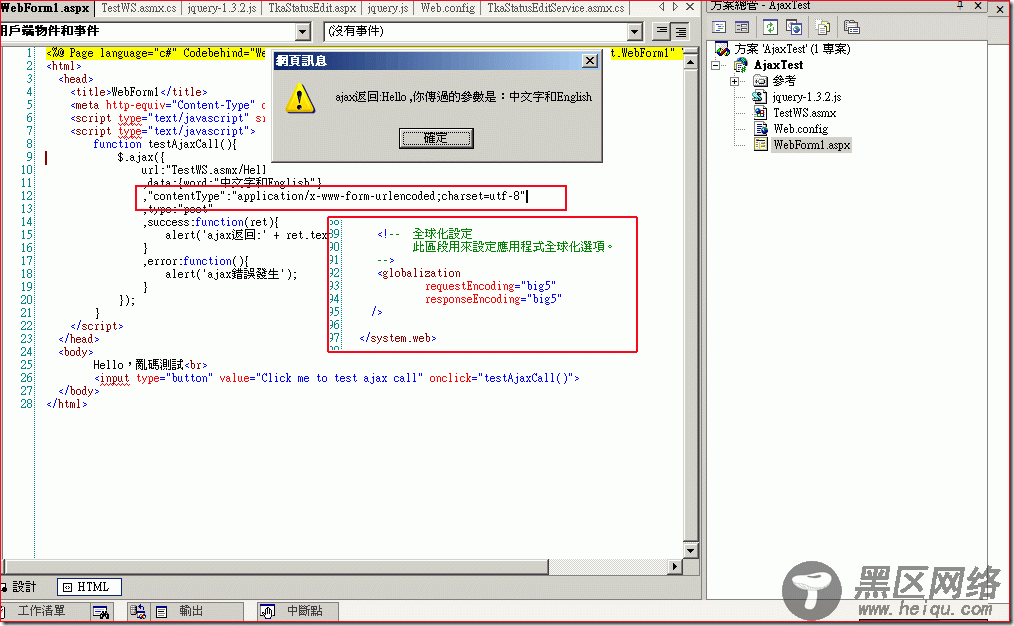Viewport: 1014px width, 626px height.
Task: Click the solution icon beside 方案 'AjaxTest'
Action: pyautogui.click(x=722, y=49)
